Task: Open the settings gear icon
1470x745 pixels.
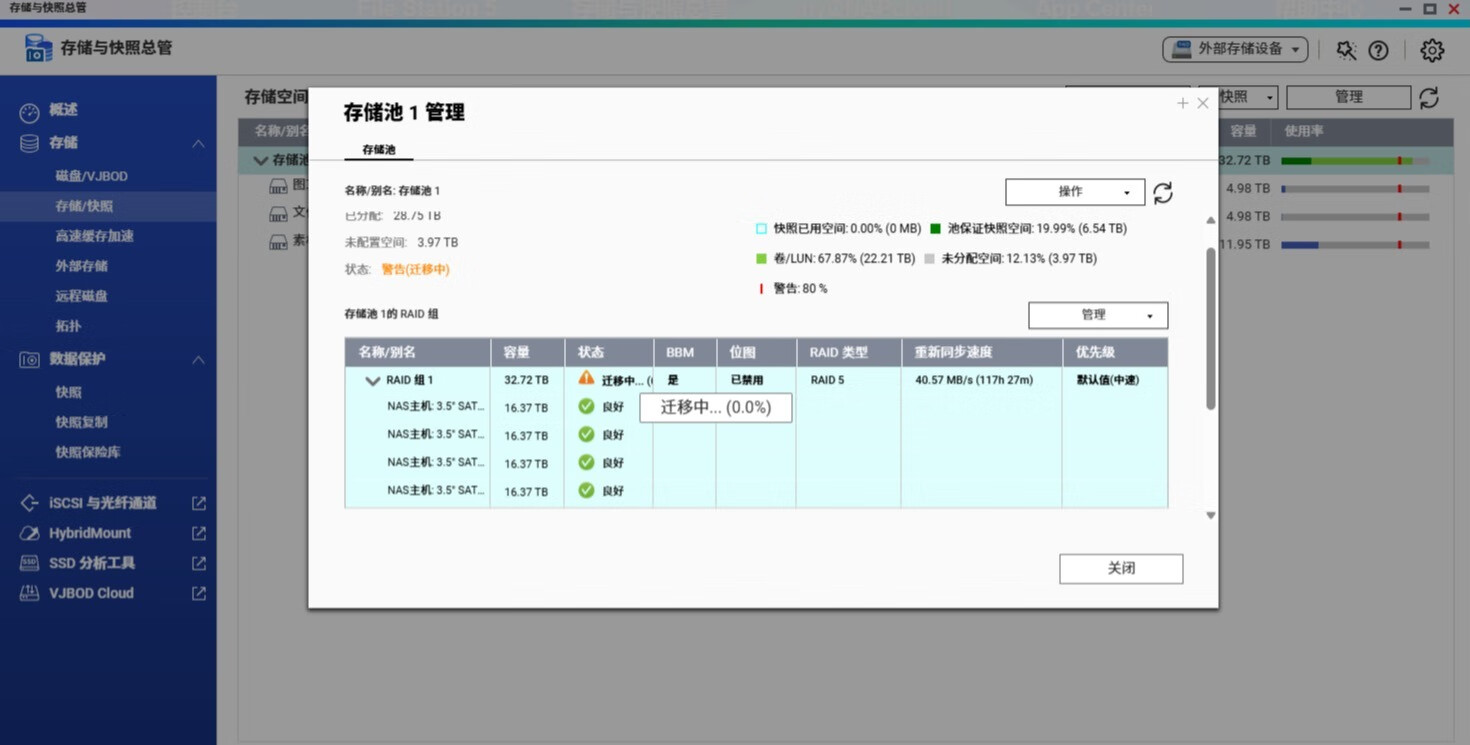Action: click(1432, 50)
